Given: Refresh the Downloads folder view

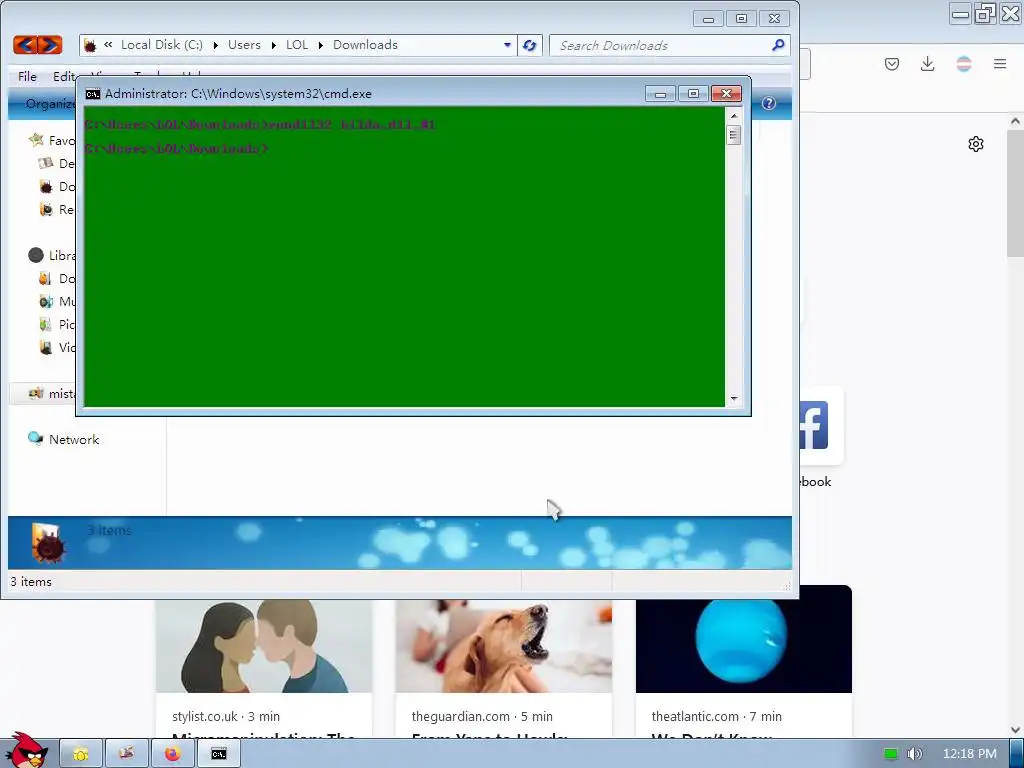Looking at the screenshot, I should (530, 45).
